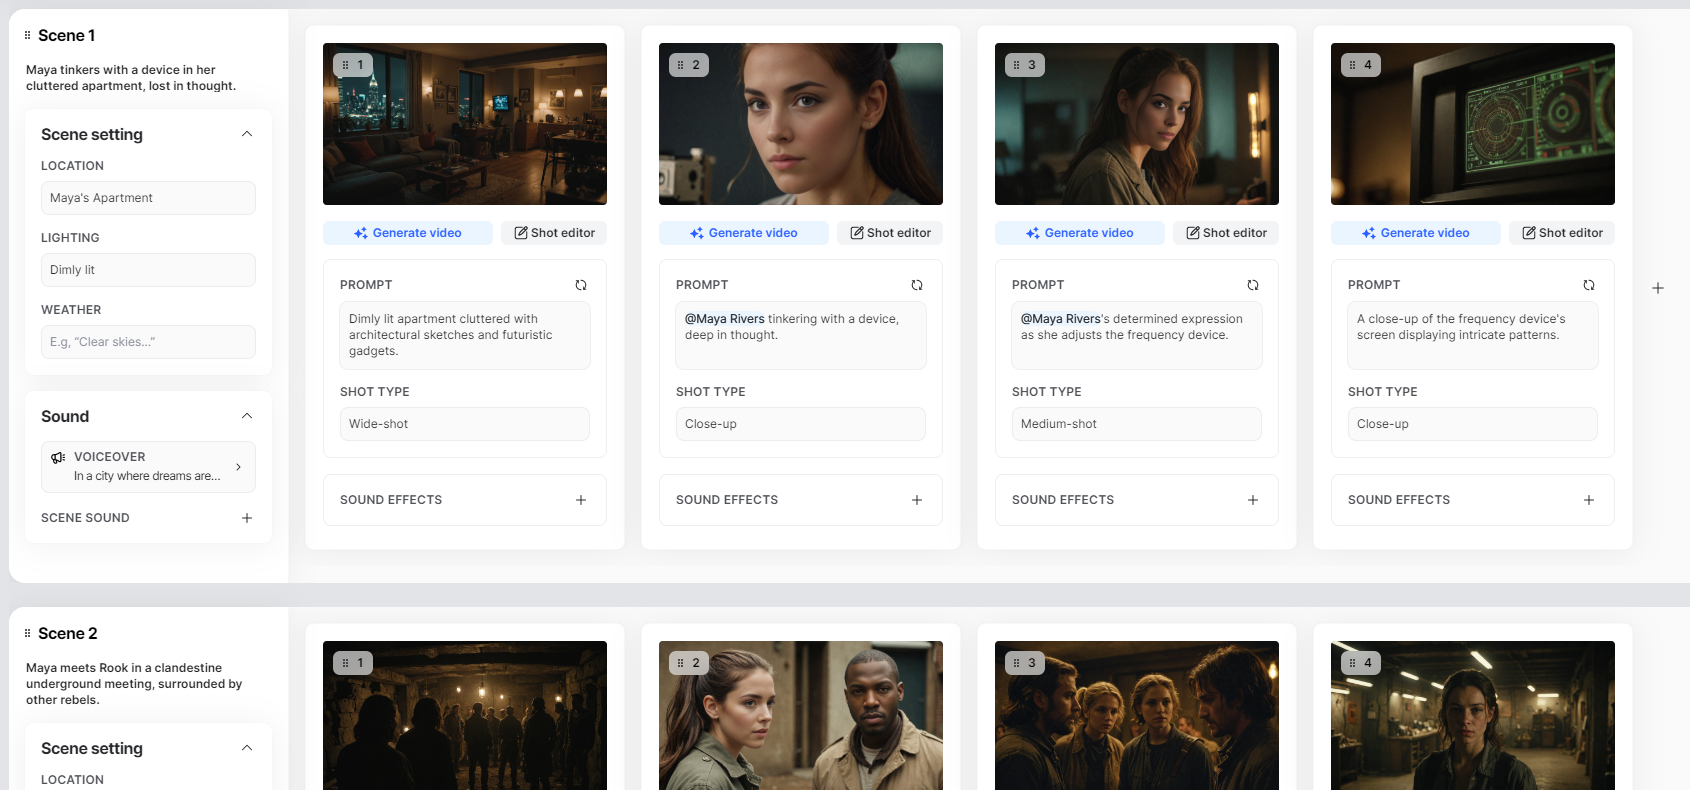Collapse the Sound panel
Screen dimensions: 1690x790
point(247,416)
